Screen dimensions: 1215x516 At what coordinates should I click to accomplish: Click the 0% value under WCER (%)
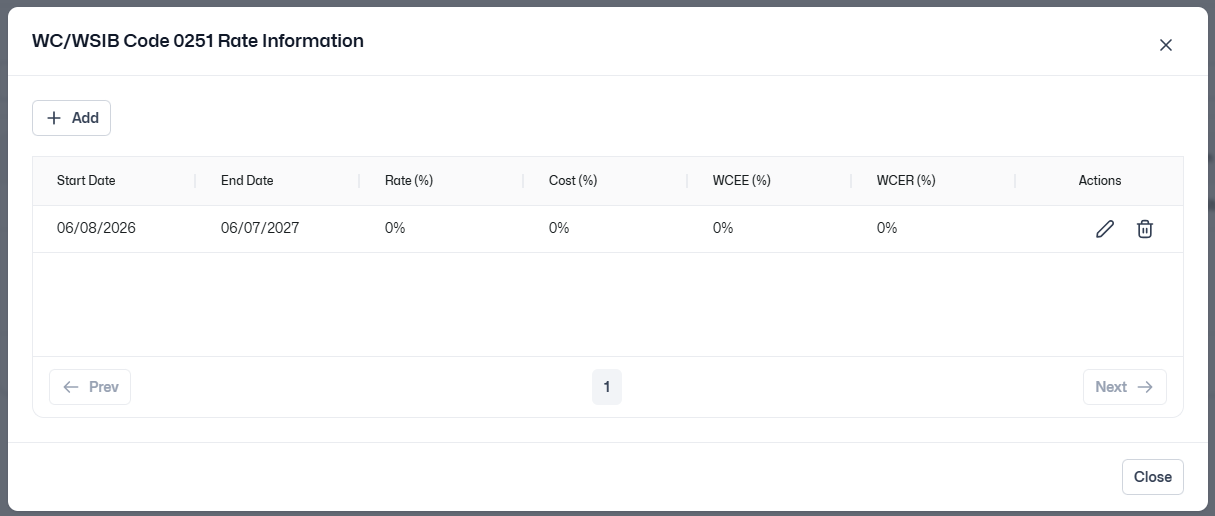[887, 228]
